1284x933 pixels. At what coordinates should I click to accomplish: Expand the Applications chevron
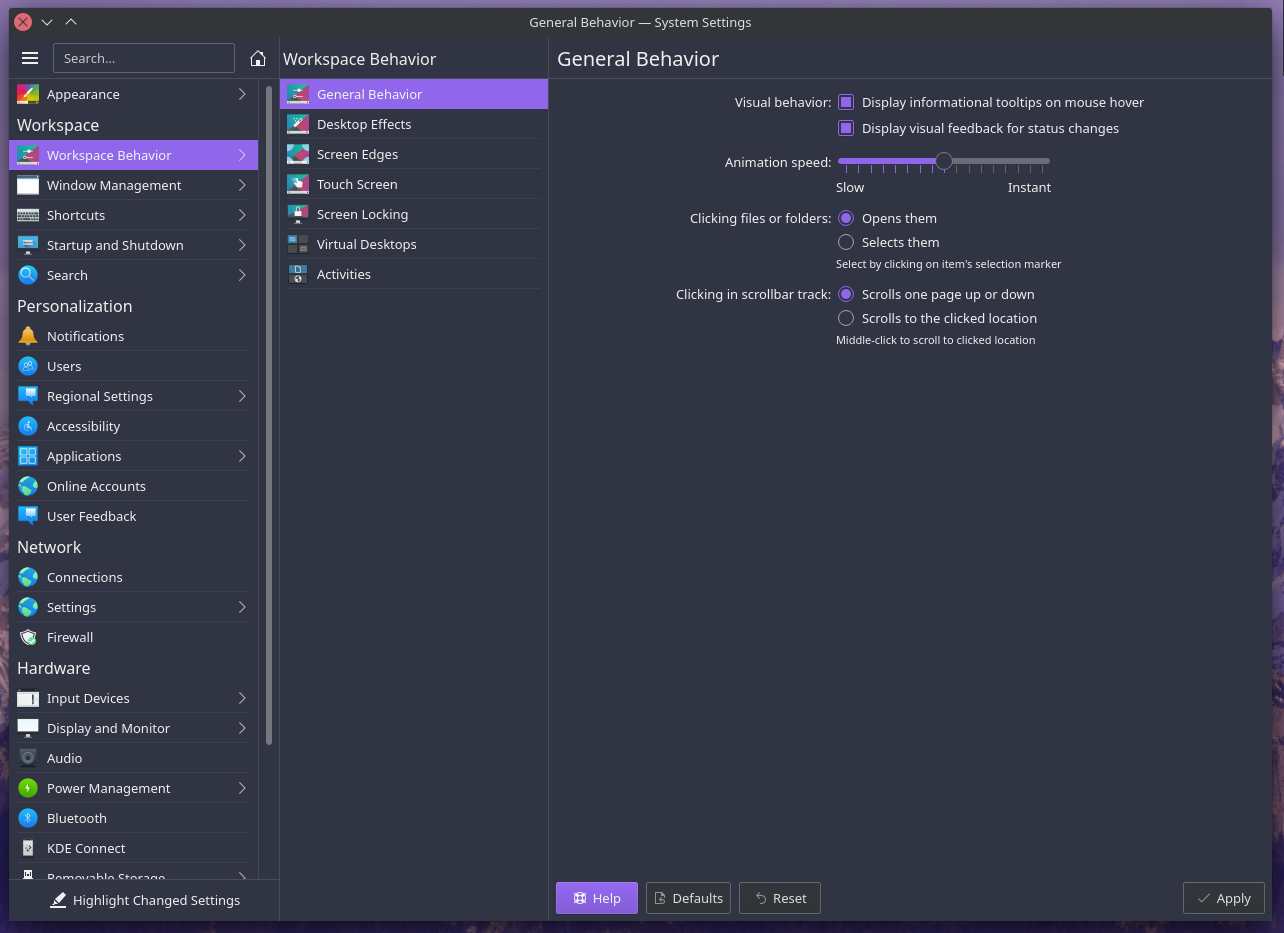[x=242, y=456]
